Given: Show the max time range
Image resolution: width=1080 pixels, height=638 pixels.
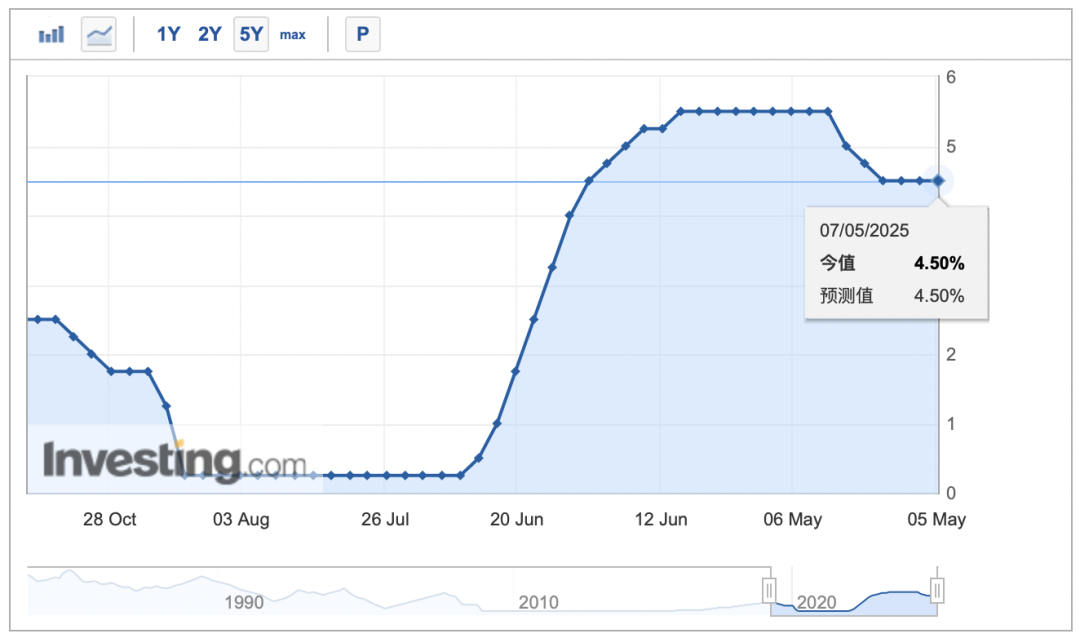Looking at the screenshot, I should click(292, 35).
